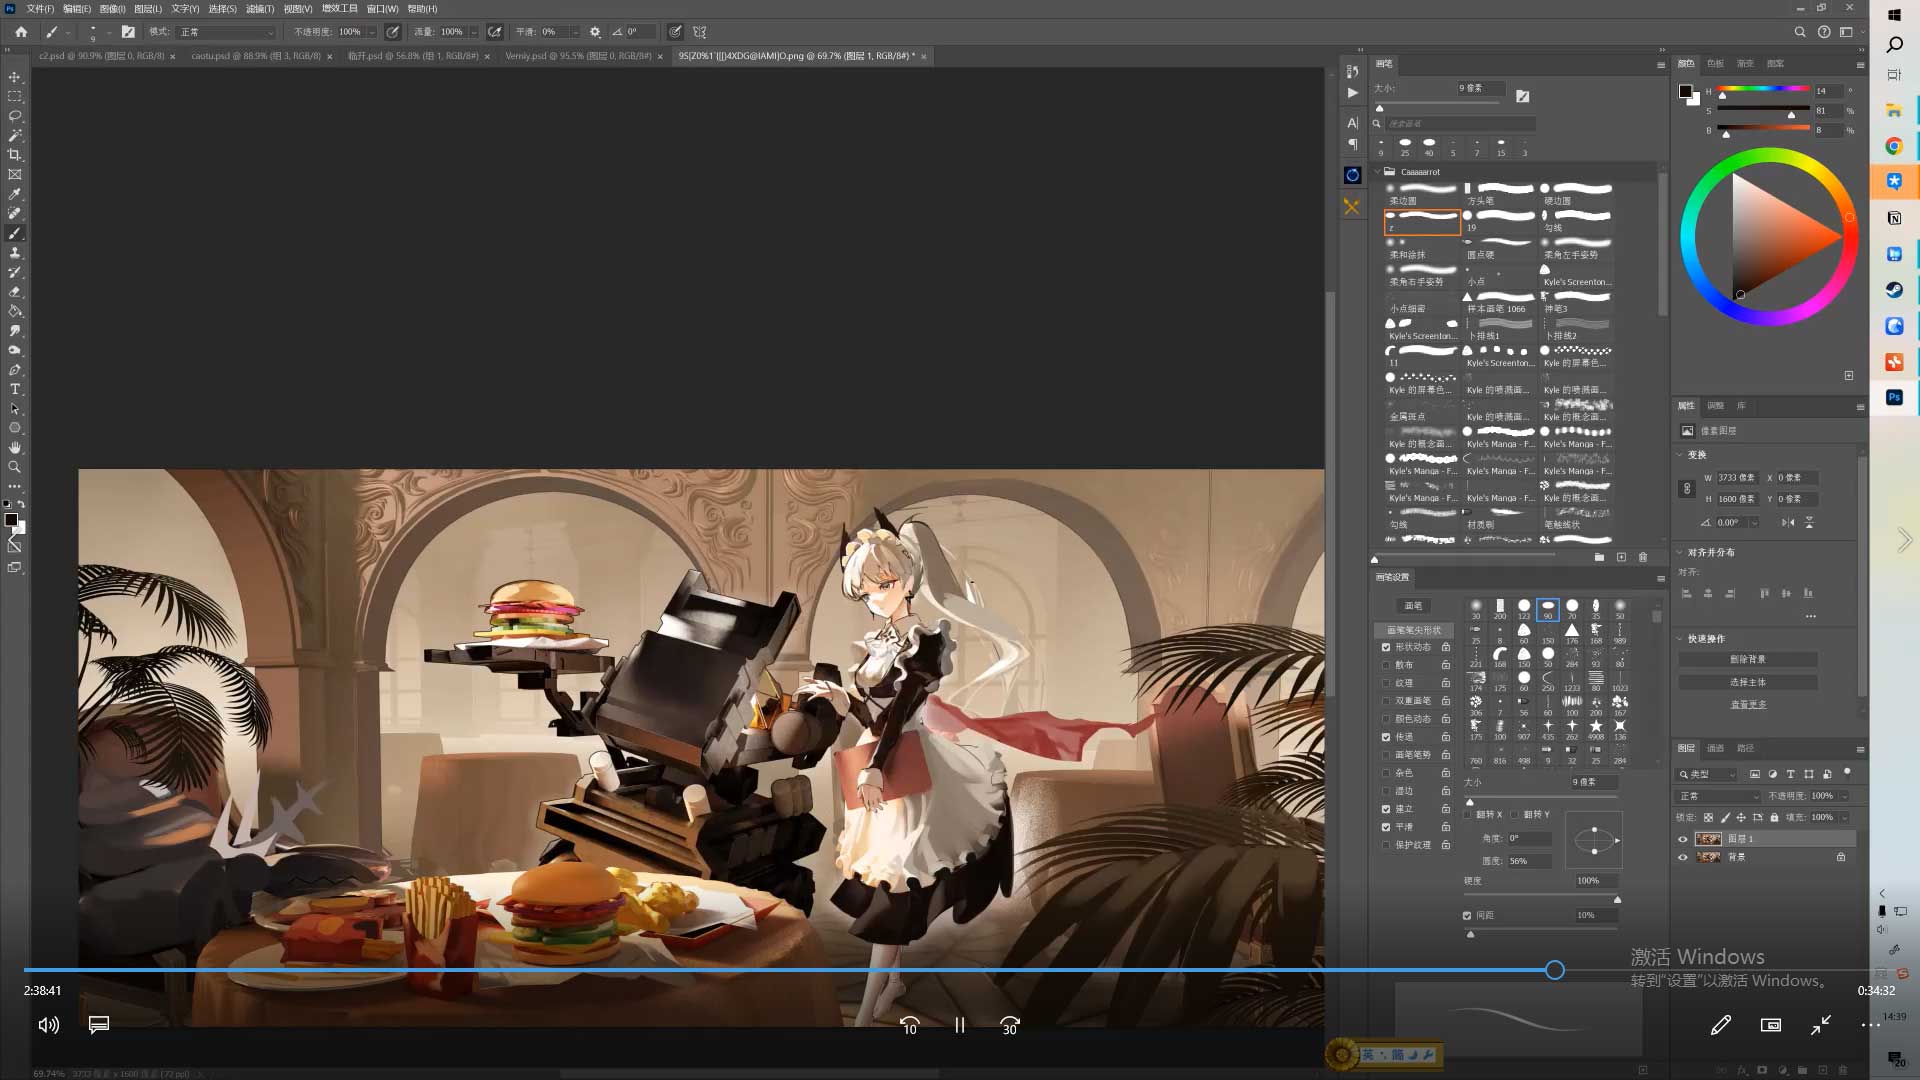Pause the video playback
This screenshot has width=1920, height=1080.
(959, 1025)
